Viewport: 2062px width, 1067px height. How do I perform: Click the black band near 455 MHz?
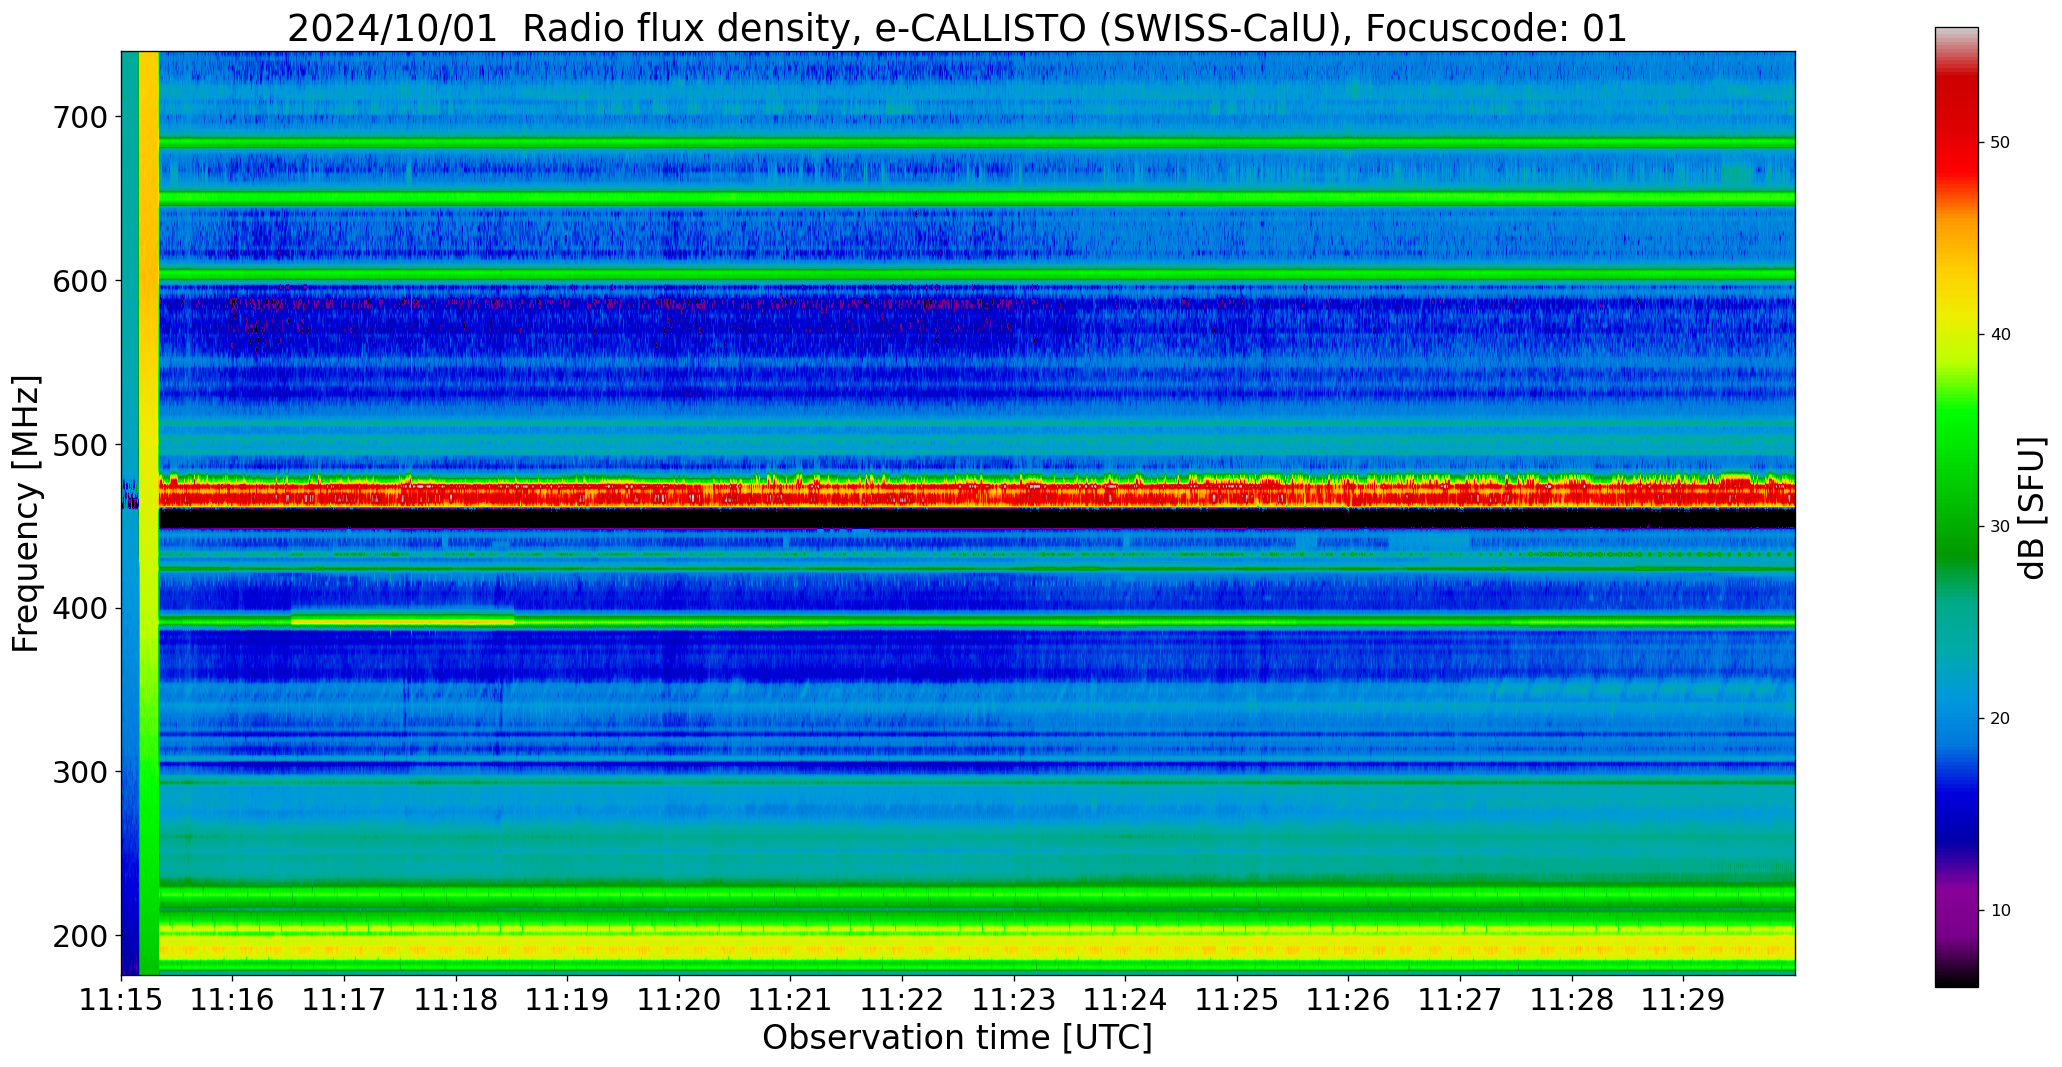977,518
